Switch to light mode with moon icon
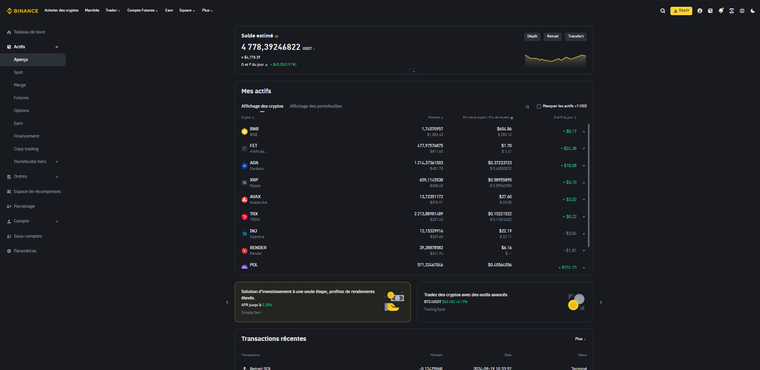Viewport: 760px width, 370px height. click(x=753, y=11)
